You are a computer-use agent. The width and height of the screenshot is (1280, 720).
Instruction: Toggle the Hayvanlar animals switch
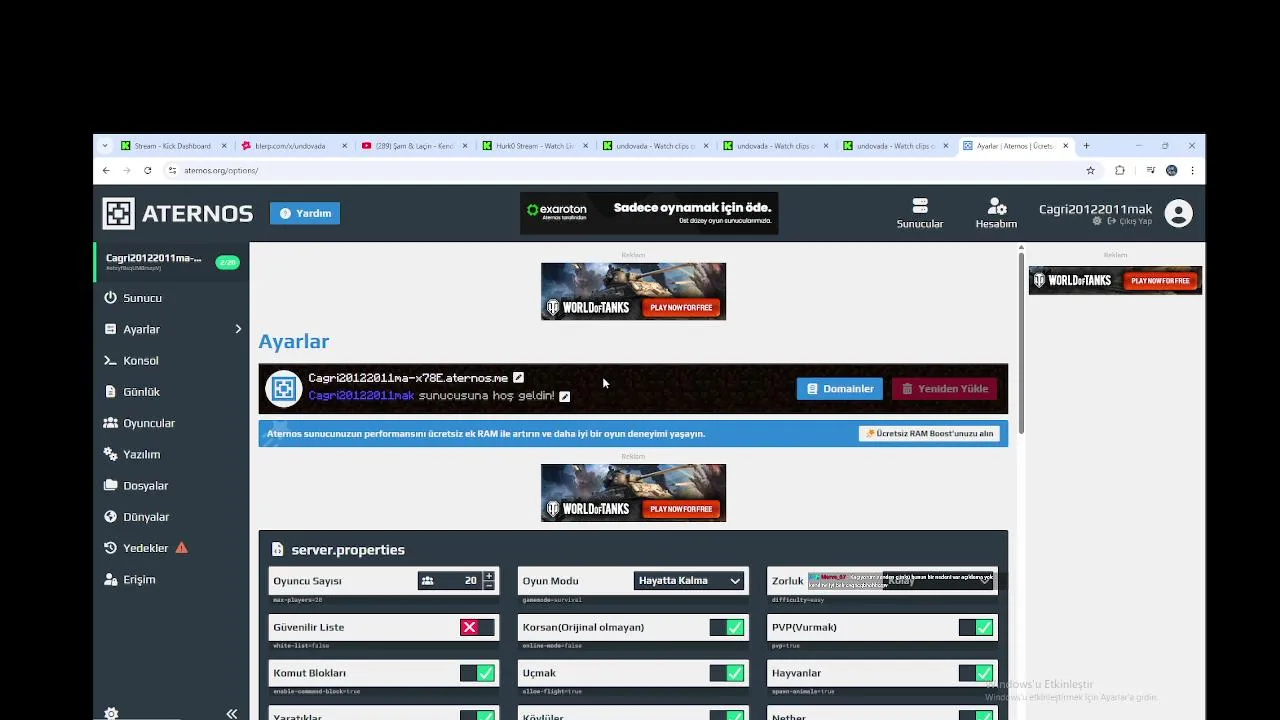pos(976,673)
